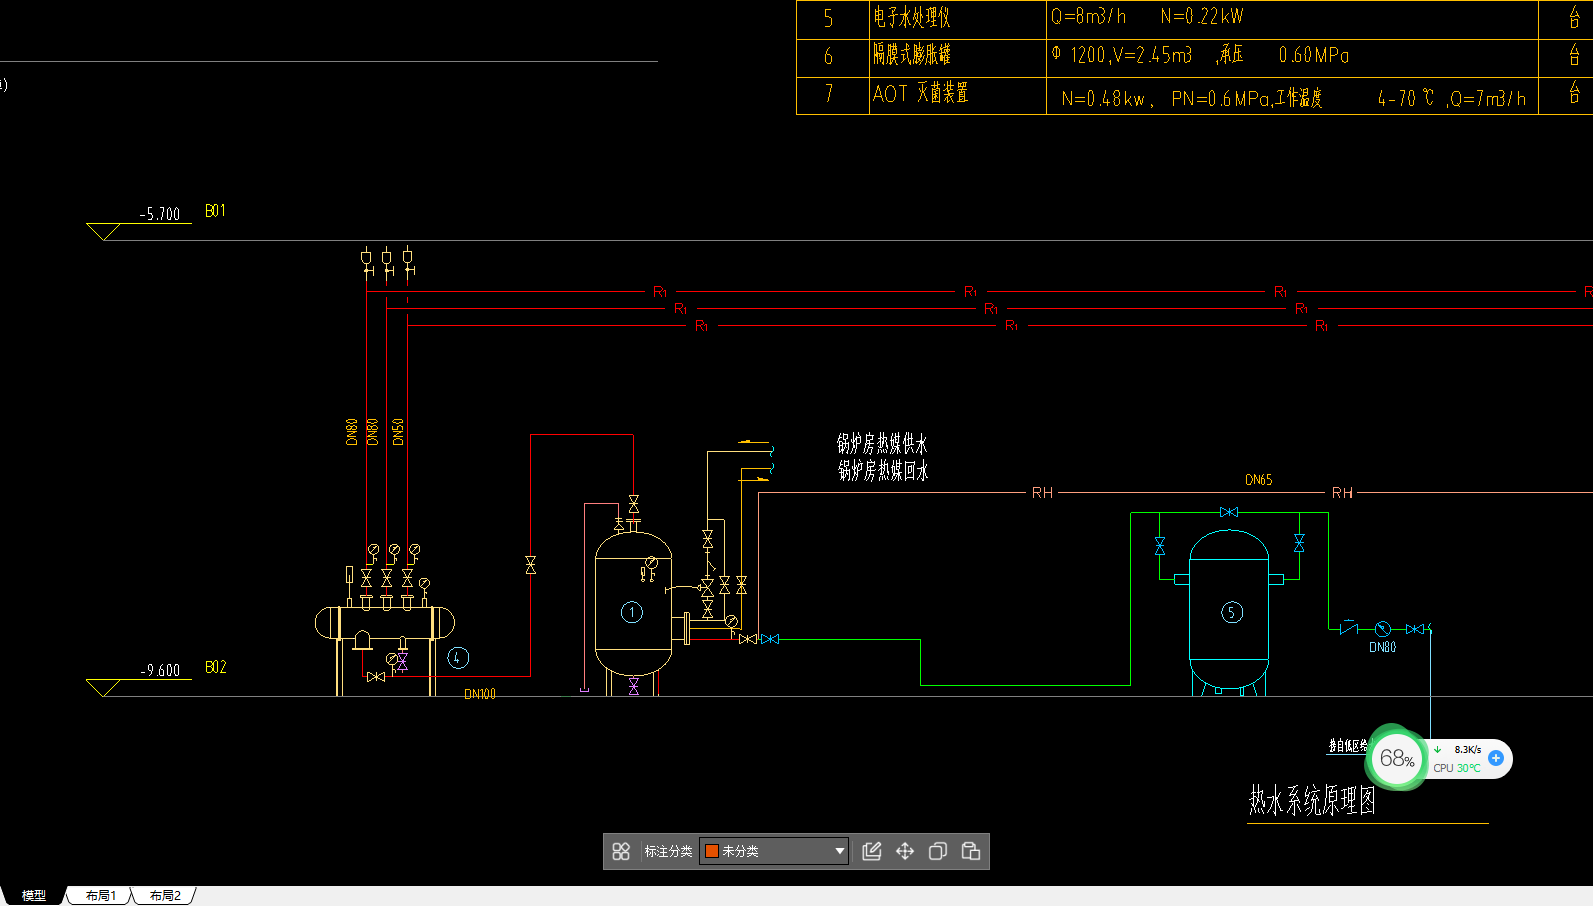Image resolution: width=1593 pixels, height=906 pixels.
Task: Open the 标注分类 dropdown showing 未分类
Action: coord(774,851)
